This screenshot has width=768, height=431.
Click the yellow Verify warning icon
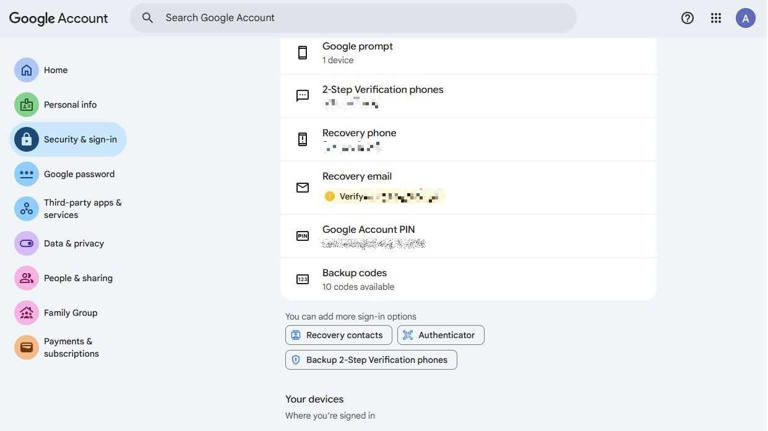330,196
